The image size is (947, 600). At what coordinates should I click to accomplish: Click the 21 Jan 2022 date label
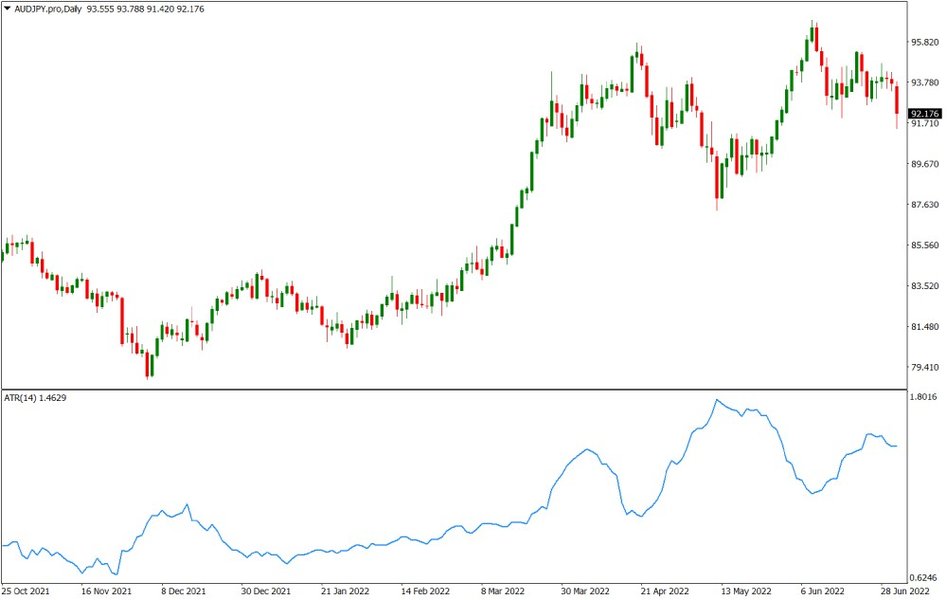point(345,590)
